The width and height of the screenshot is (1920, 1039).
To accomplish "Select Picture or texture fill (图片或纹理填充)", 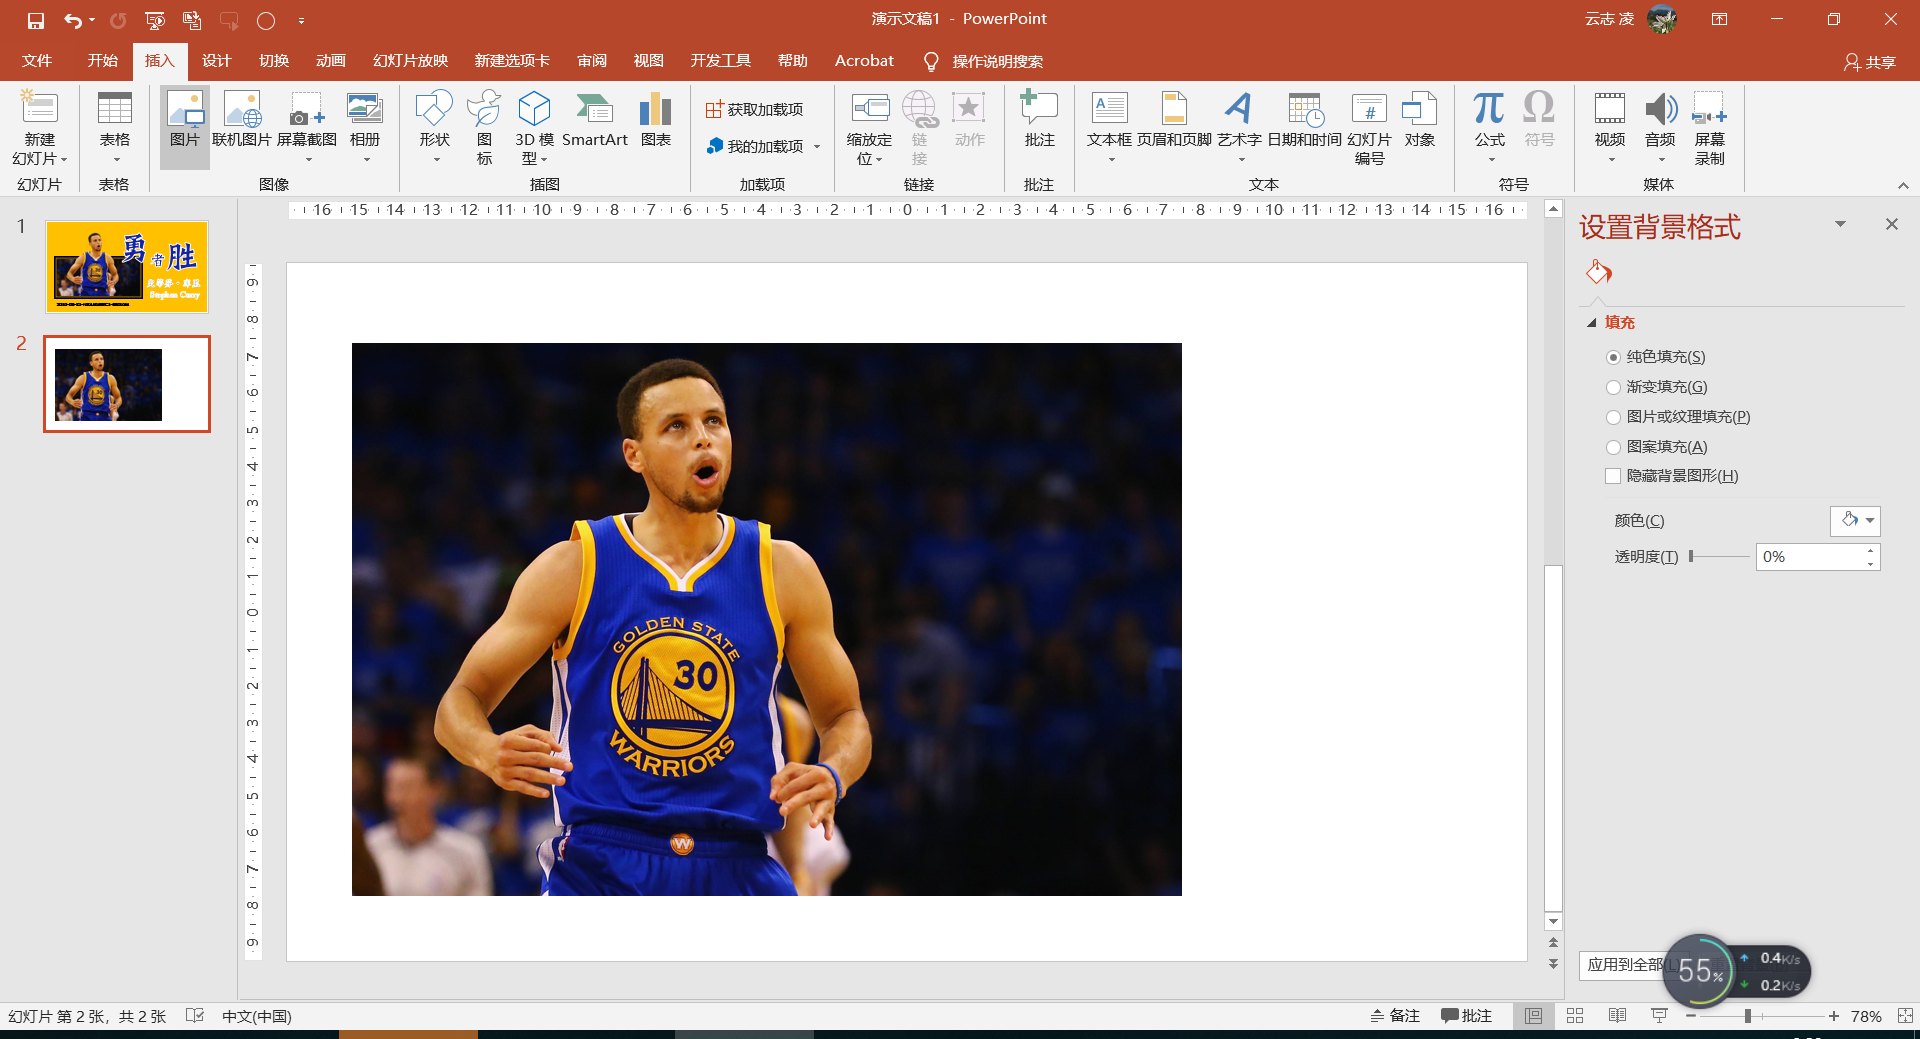I will tap(1613, 417).
